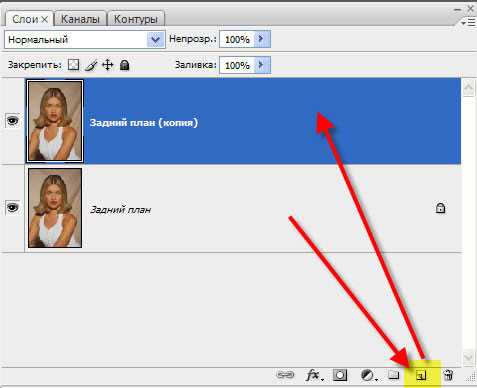Click the Заливка 100% value field
Screen dimensions: 477x388
(237, 65)
